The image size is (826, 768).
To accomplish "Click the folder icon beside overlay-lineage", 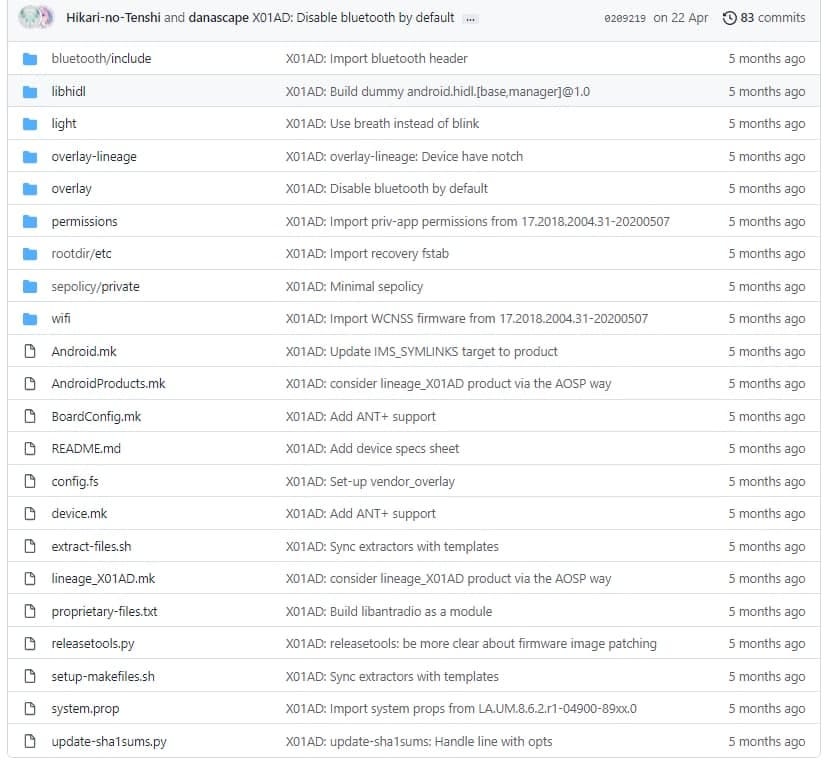I will 30,156.
